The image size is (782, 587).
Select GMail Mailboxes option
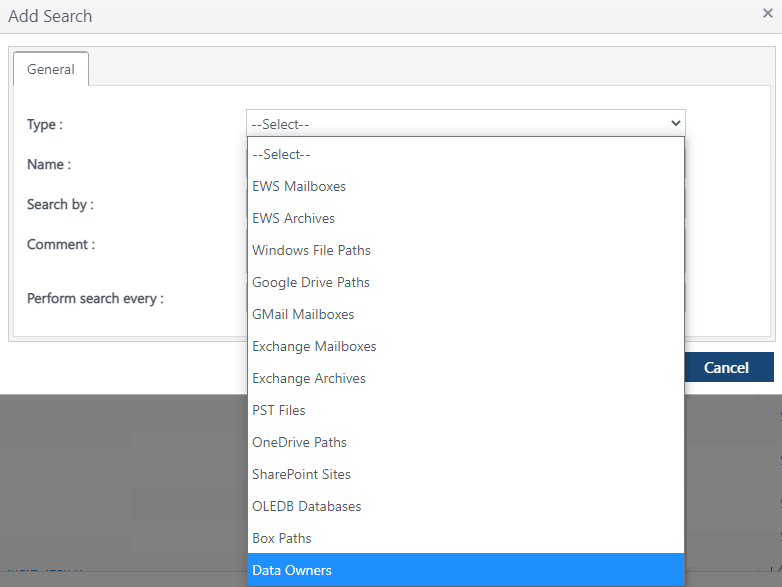click(303, 314)
